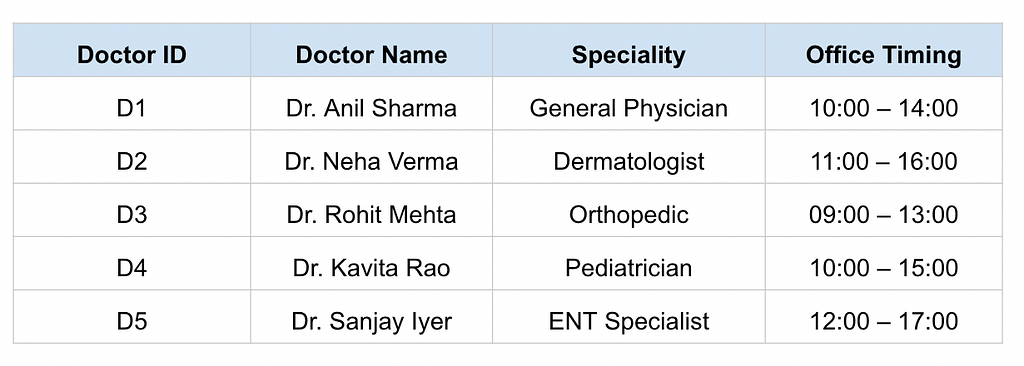Screen dimensions: 1024x366
Task: Select the Dr. Kavita Rao cell
Action: point(372,263)
